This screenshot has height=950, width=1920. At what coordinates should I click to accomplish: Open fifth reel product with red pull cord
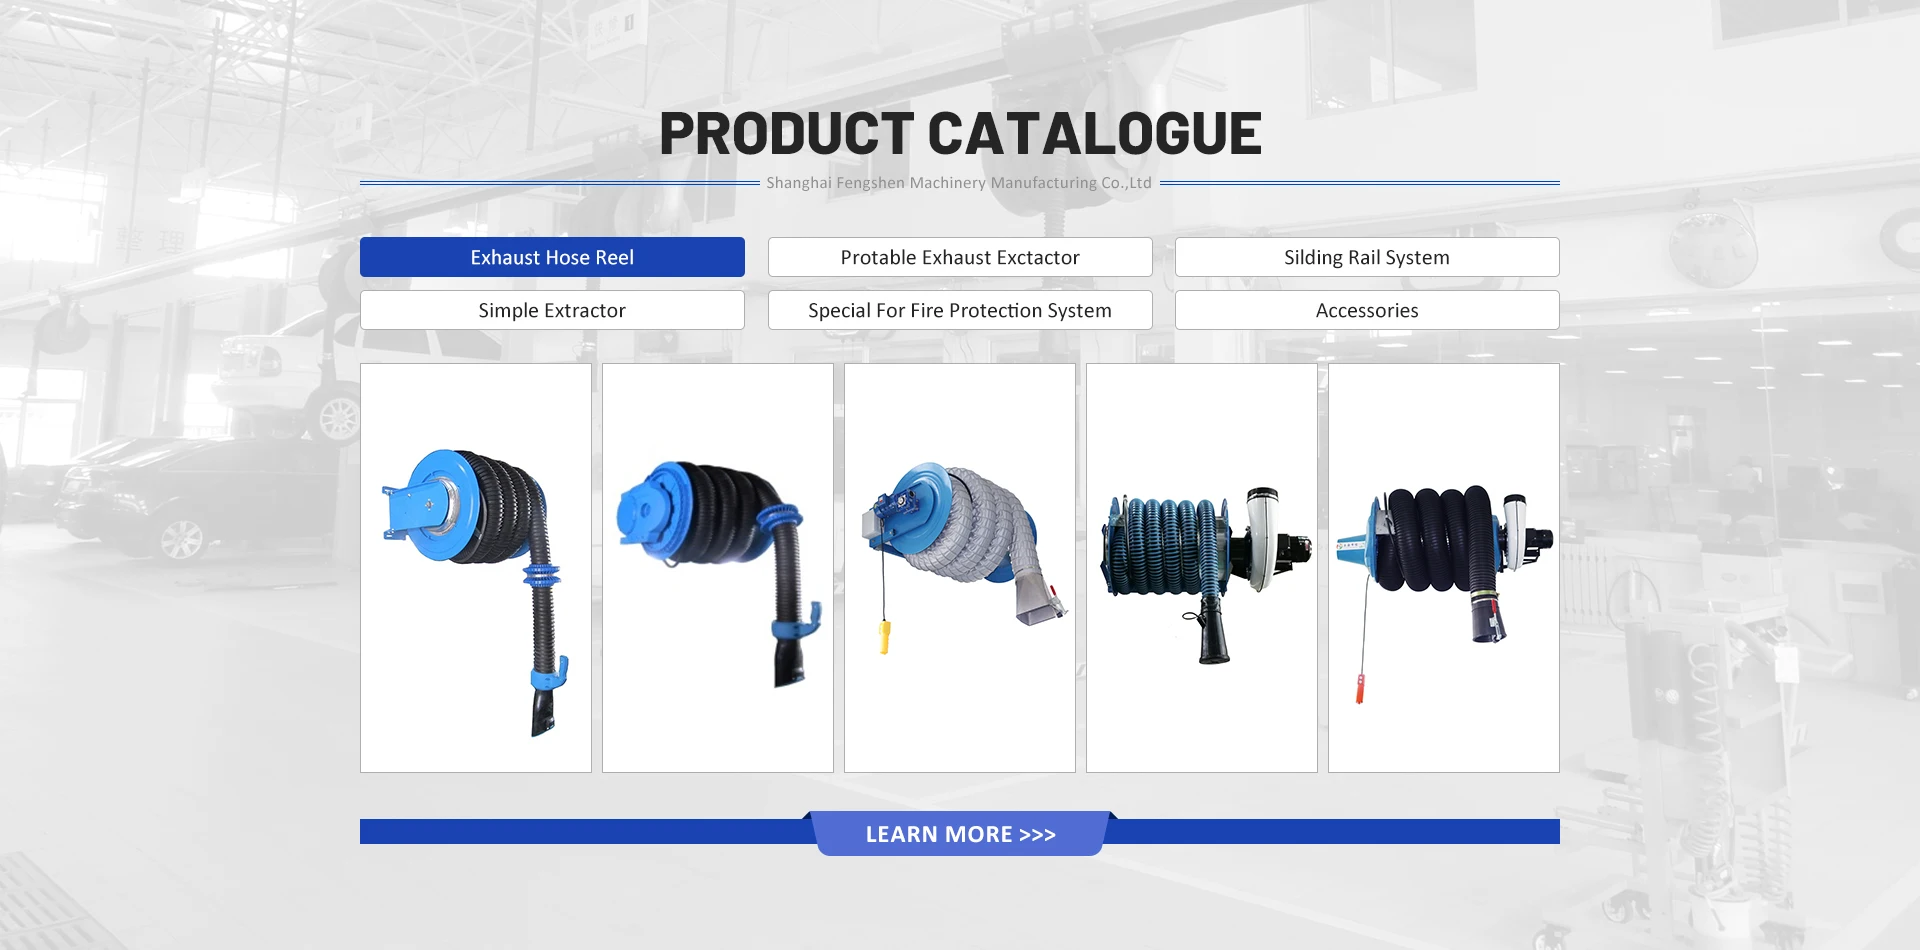pos(1444,568)
